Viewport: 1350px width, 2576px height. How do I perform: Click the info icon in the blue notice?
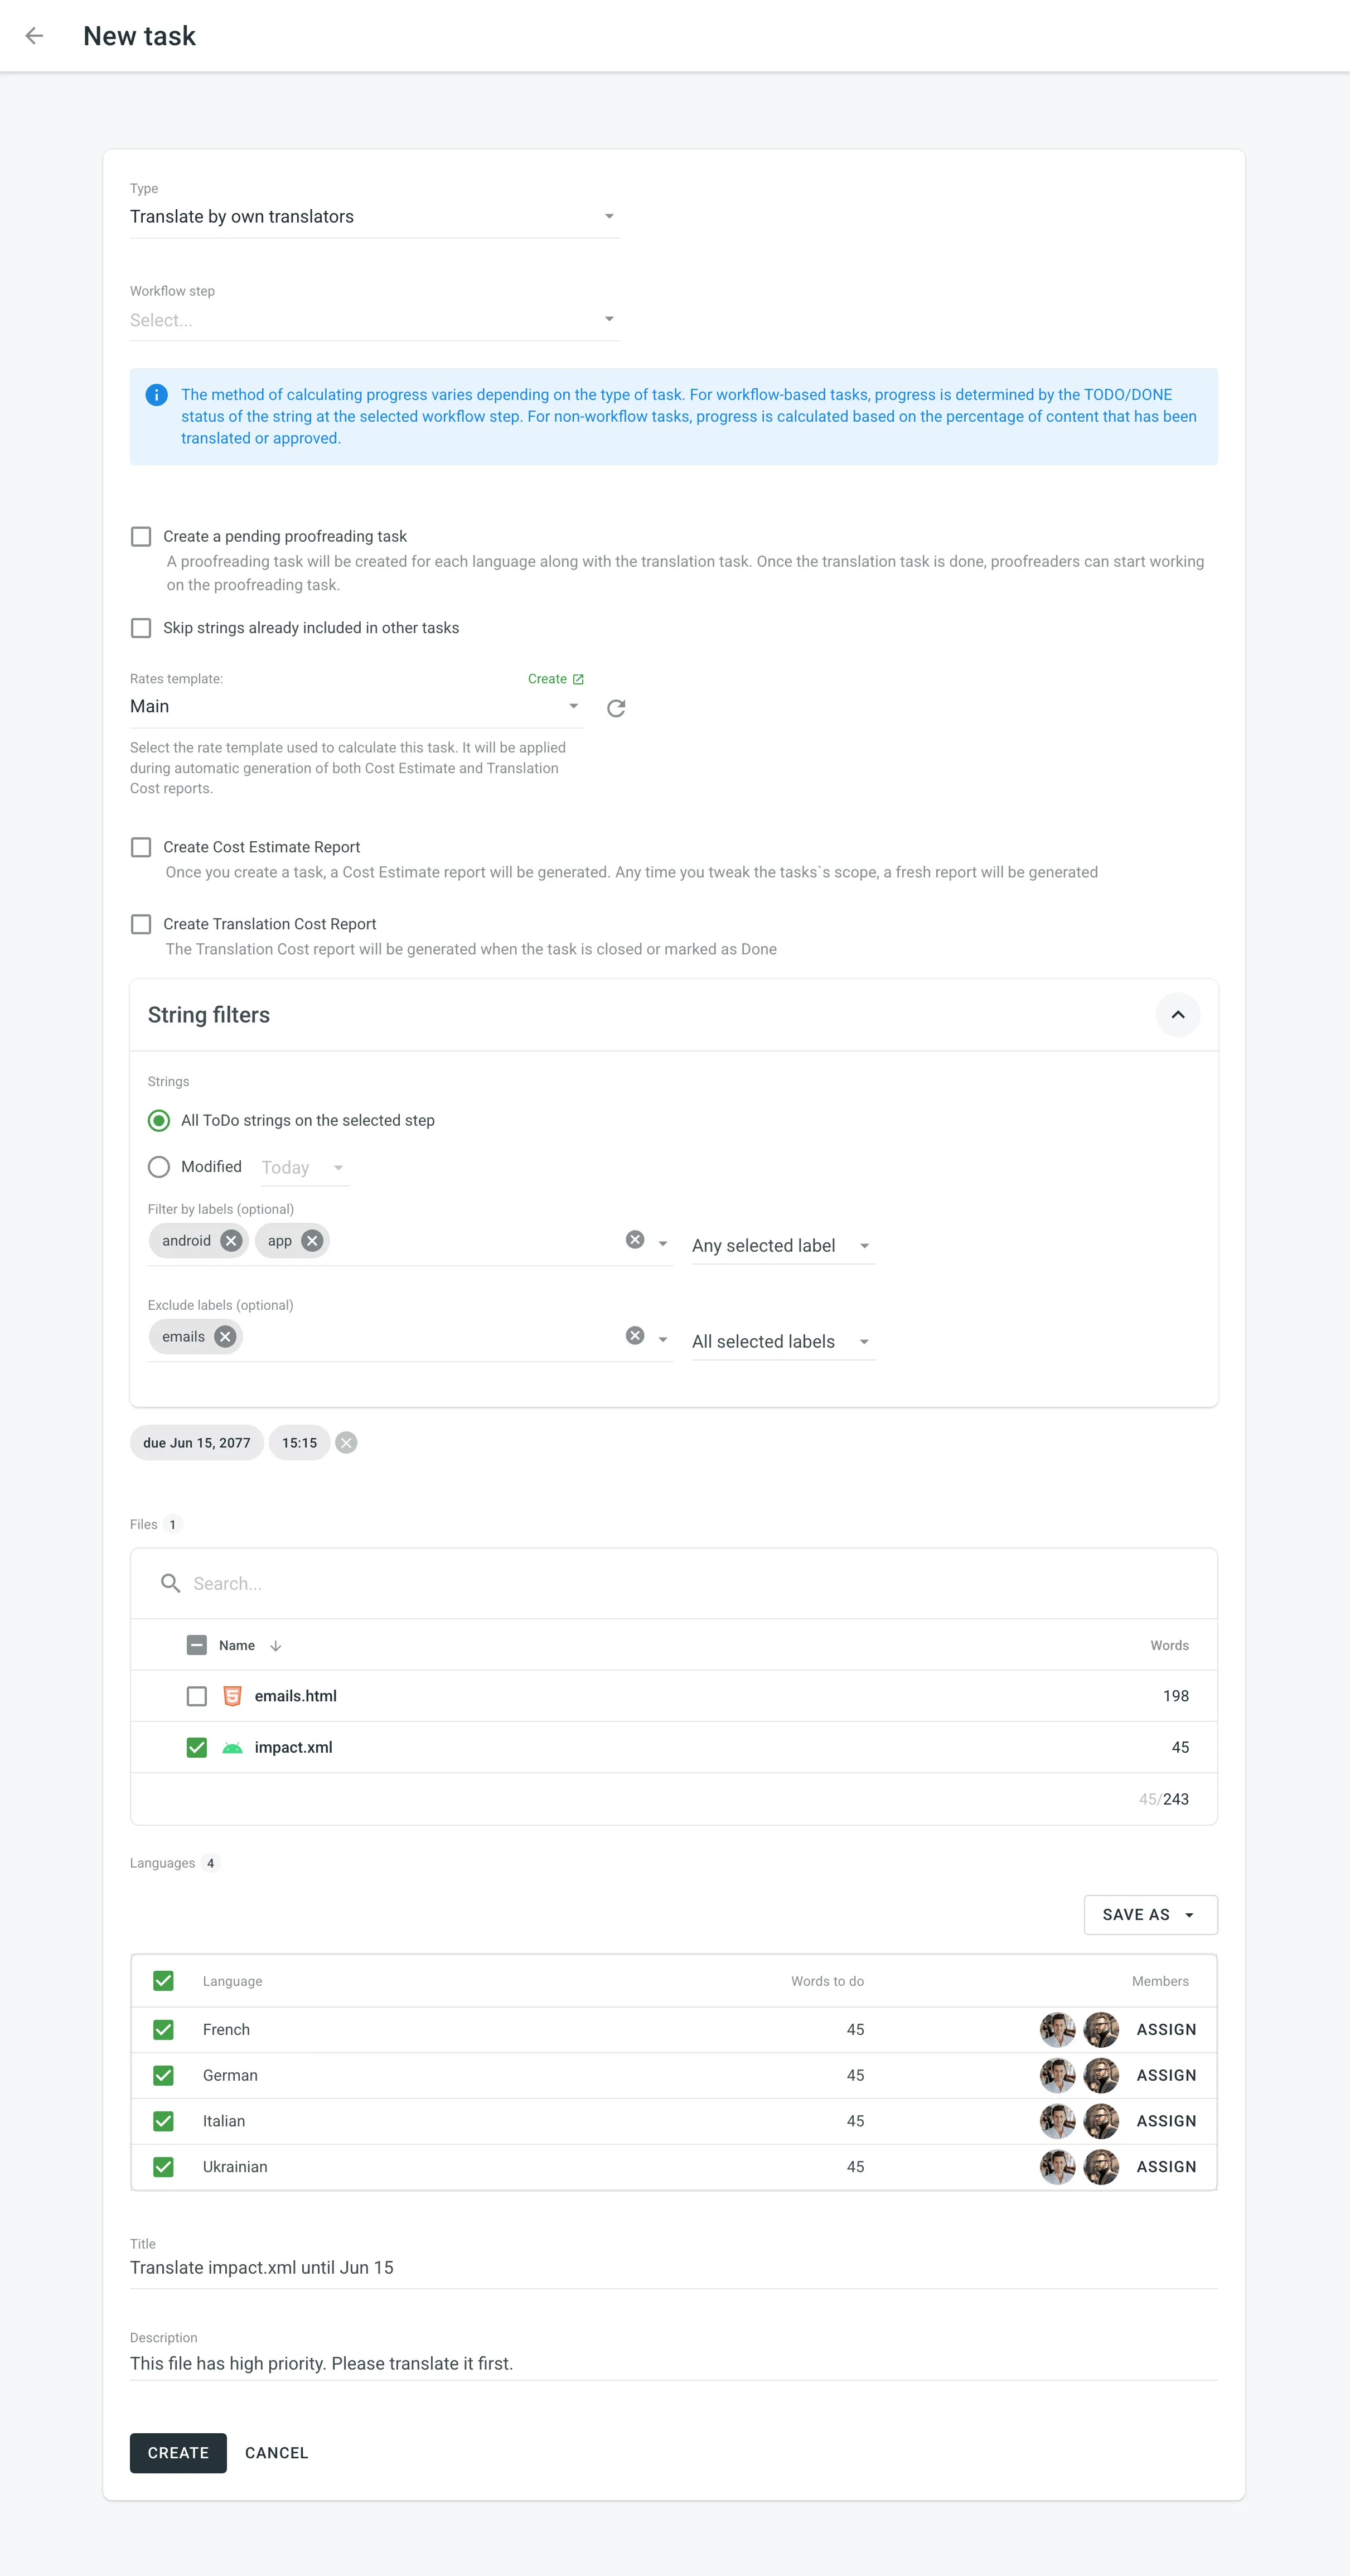pos(156,394)
